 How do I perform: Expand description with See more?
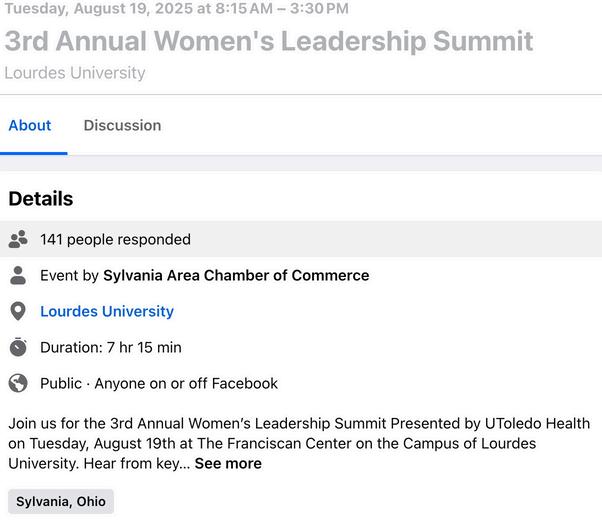point(228,463)
